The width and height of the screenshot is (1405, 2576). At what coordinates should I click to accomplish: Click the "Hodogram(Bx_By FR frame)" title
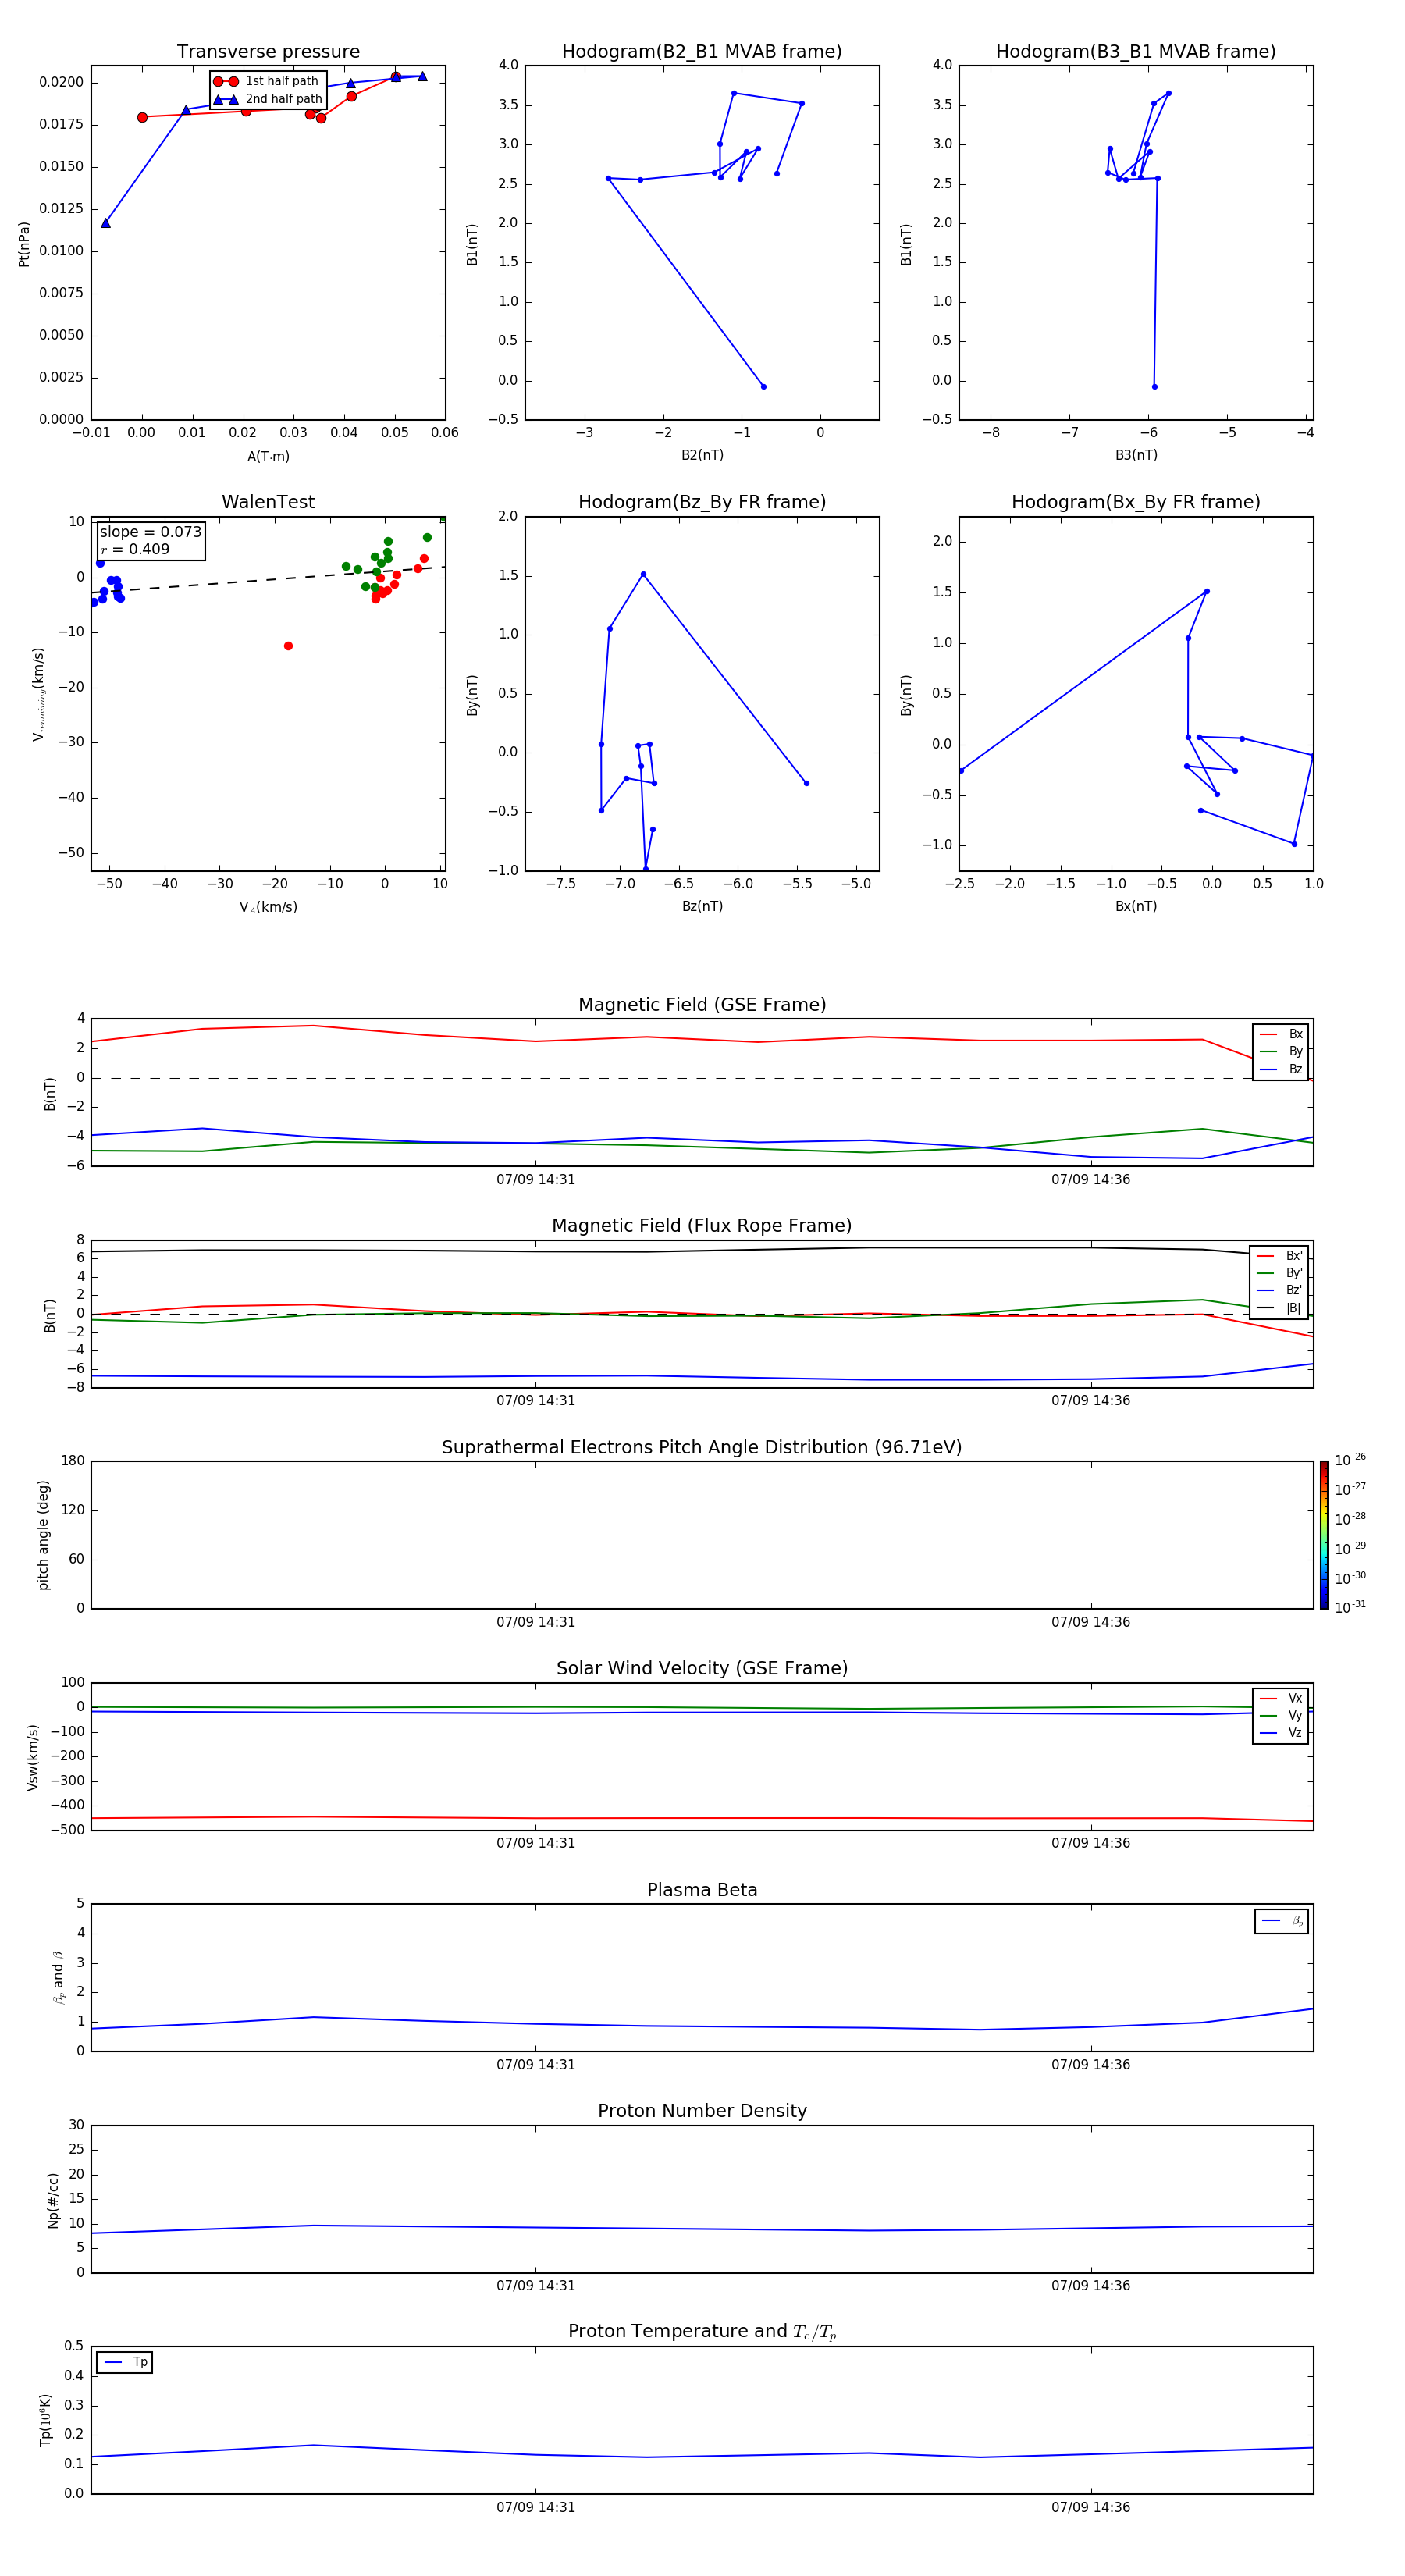pos(1136,502)
